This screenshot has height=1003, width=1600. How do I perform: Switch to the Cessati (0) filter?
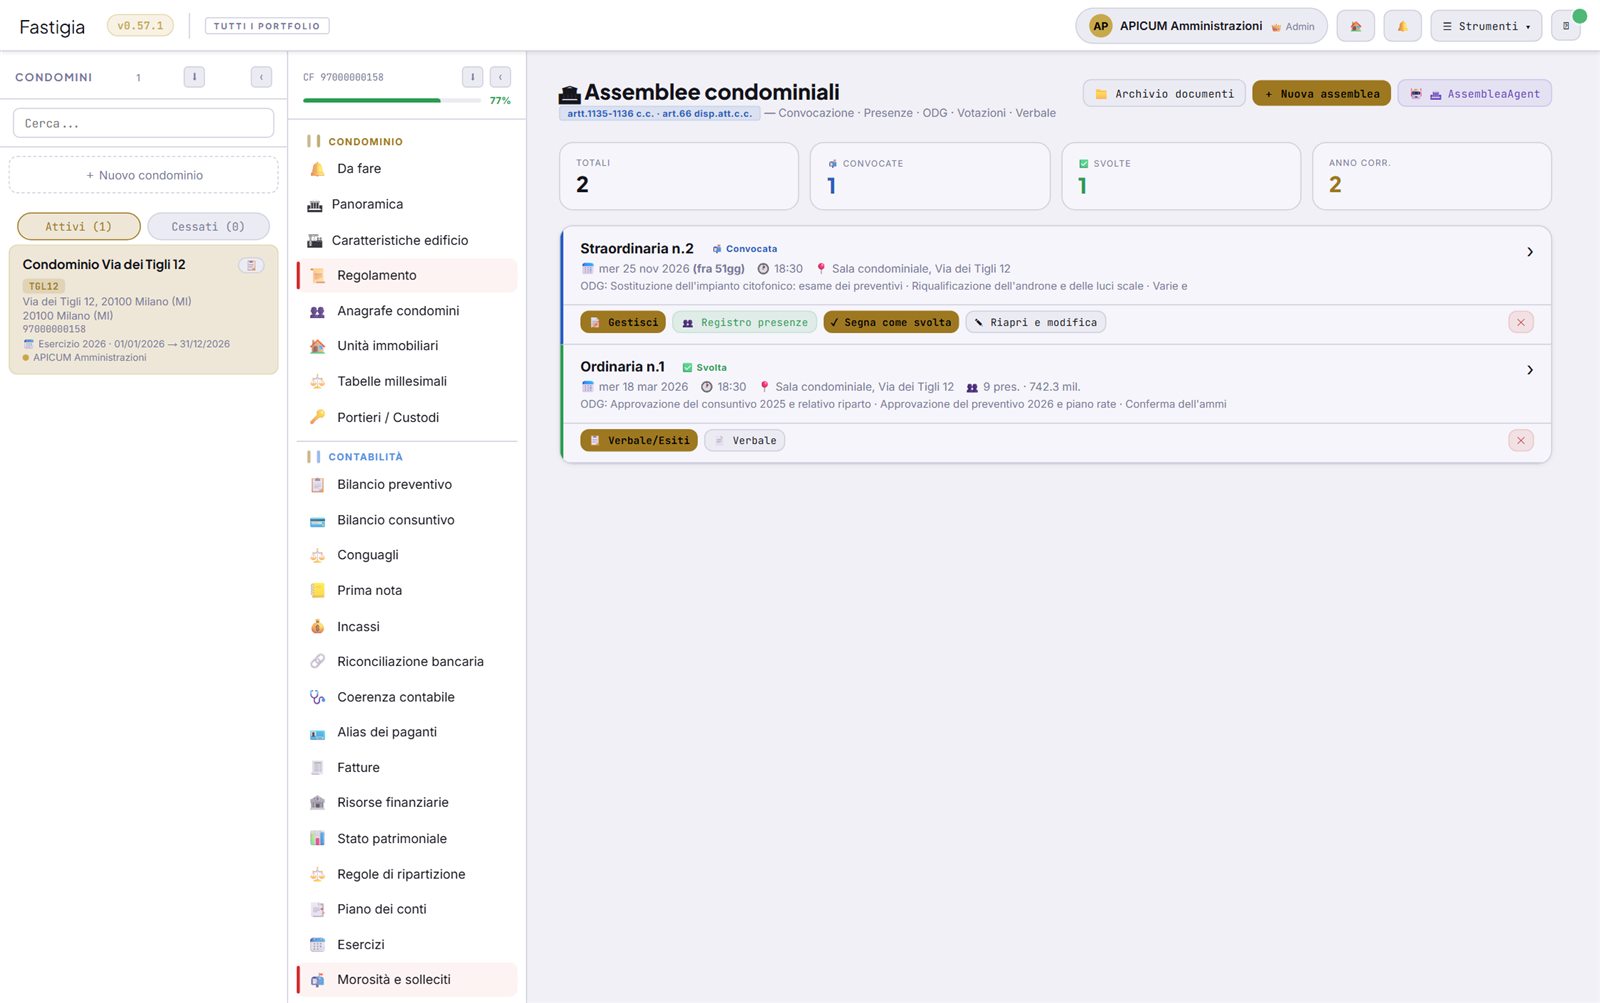coord(208,227)
